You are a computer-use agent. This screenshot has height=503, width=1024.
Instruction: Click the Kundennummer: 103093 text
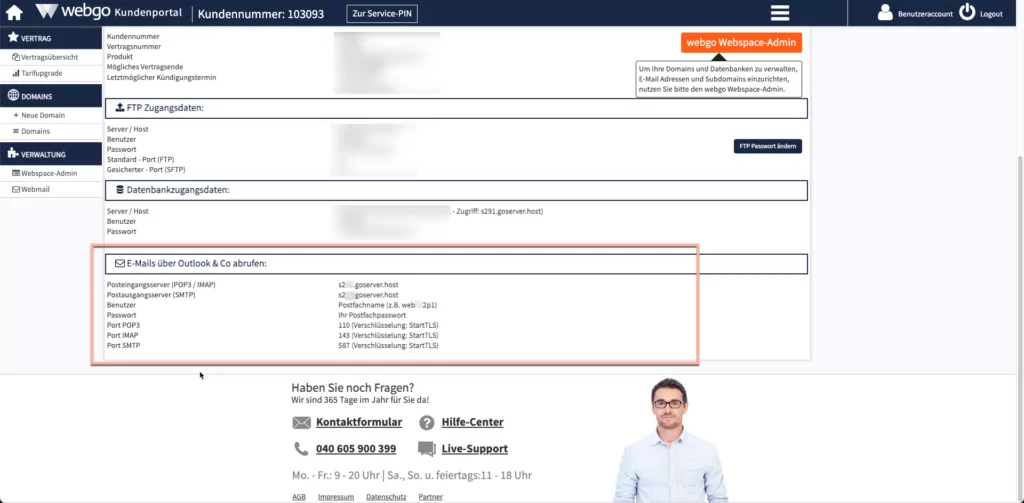261,14
